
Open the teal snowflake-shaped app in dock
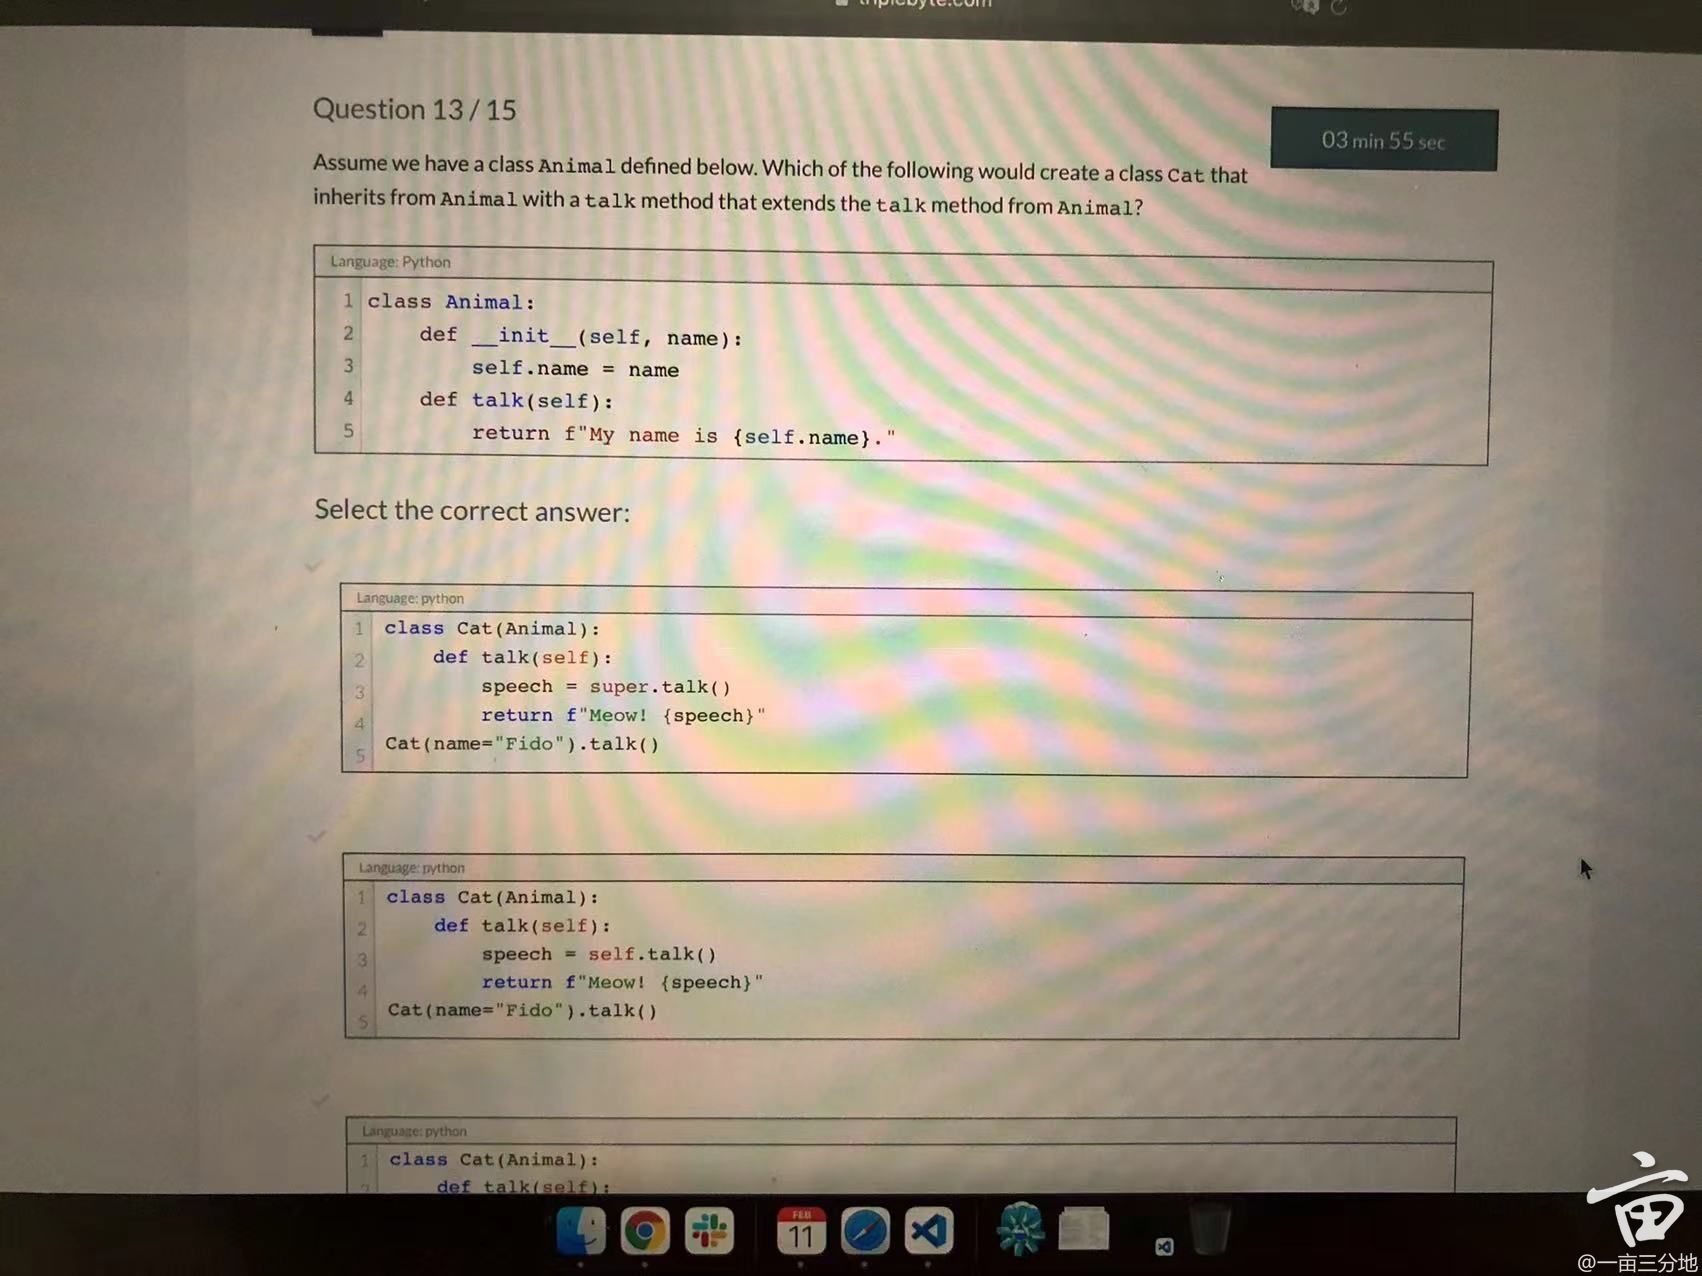tap(1020, 1229)
